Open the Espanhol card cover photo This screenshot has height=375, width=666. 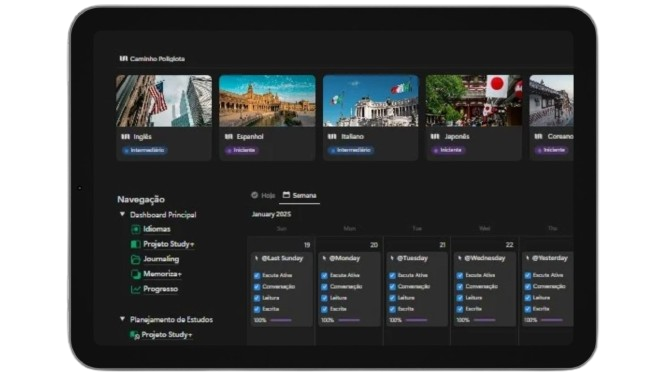click(267, 101)
